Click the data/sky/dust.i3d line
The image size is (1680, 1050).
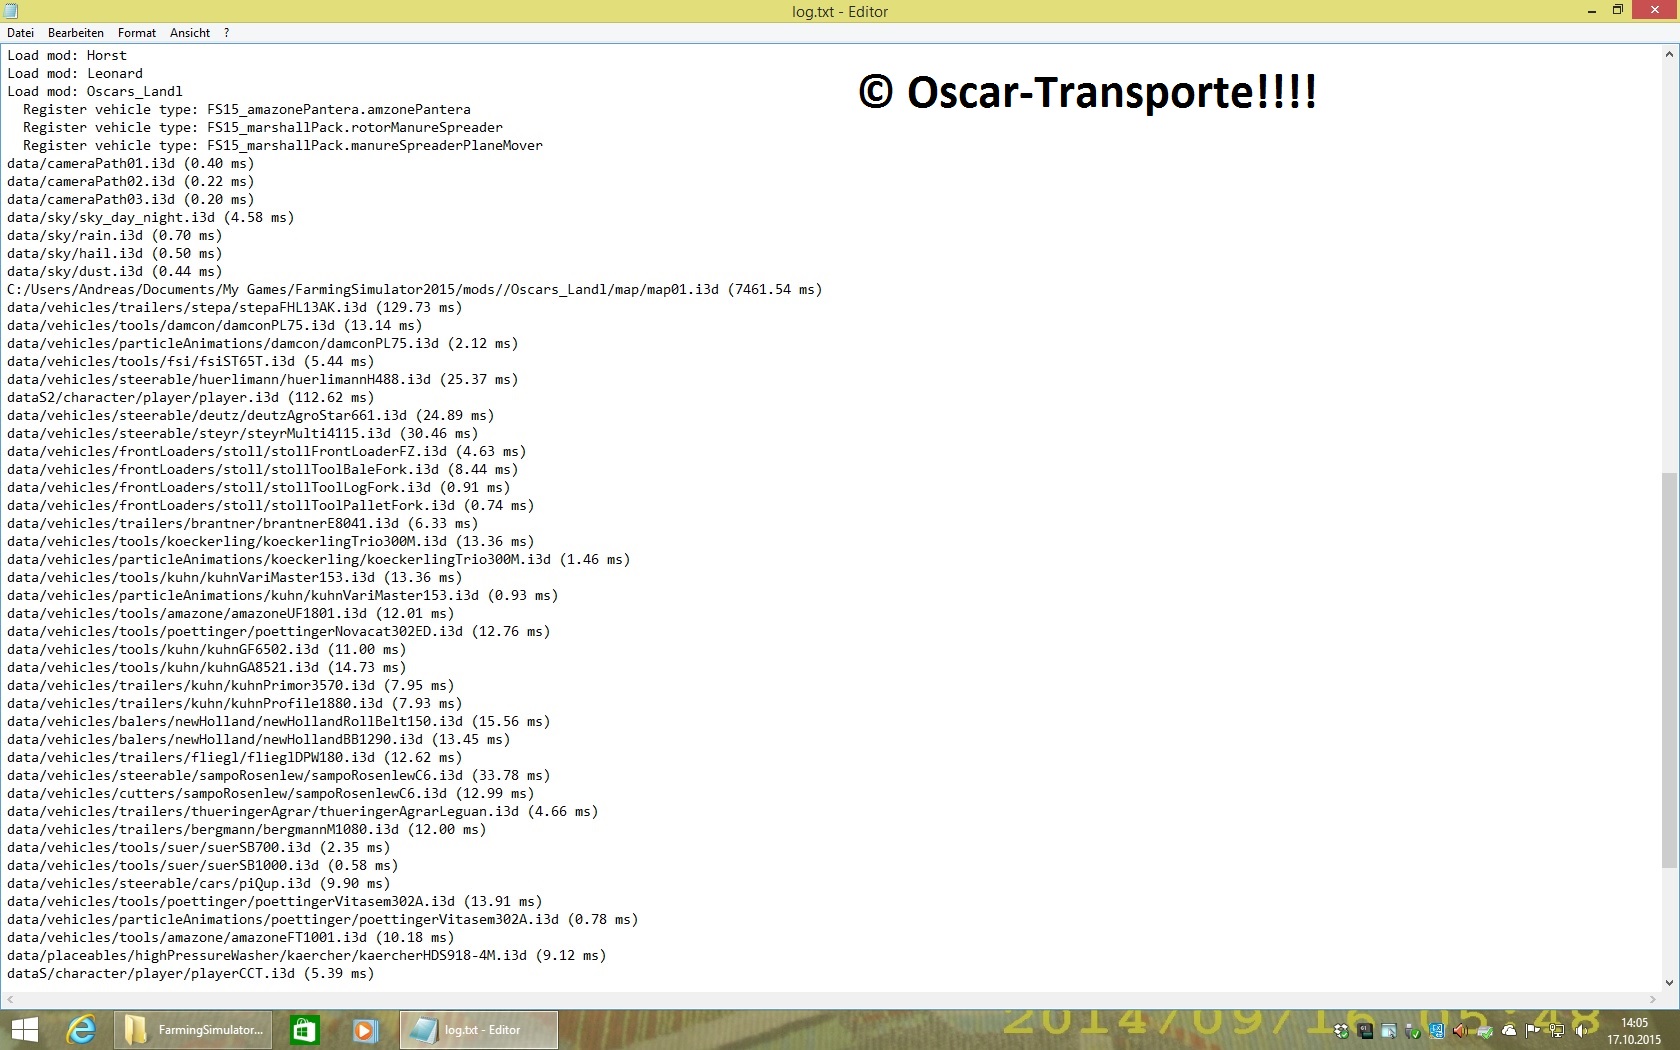[115, 272]
